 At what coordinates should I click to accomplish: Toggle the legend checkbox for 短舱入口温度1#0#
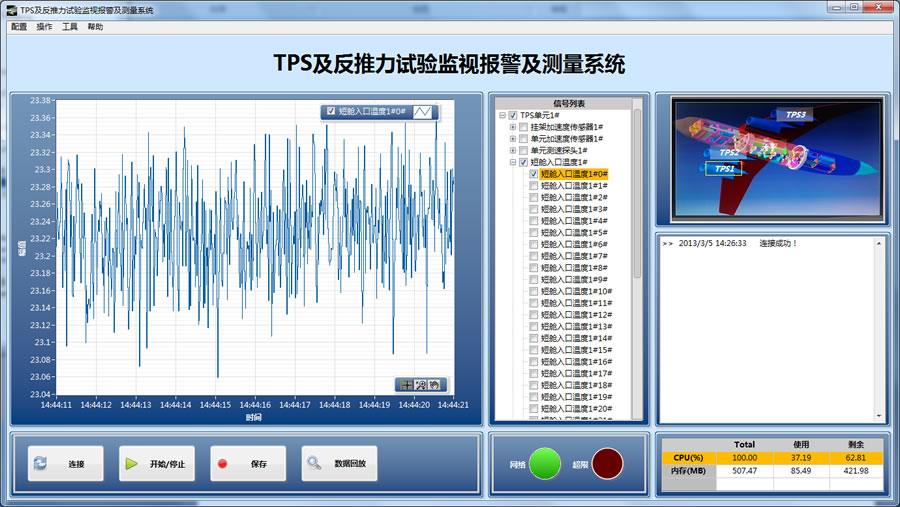click(x=331, y=111)
